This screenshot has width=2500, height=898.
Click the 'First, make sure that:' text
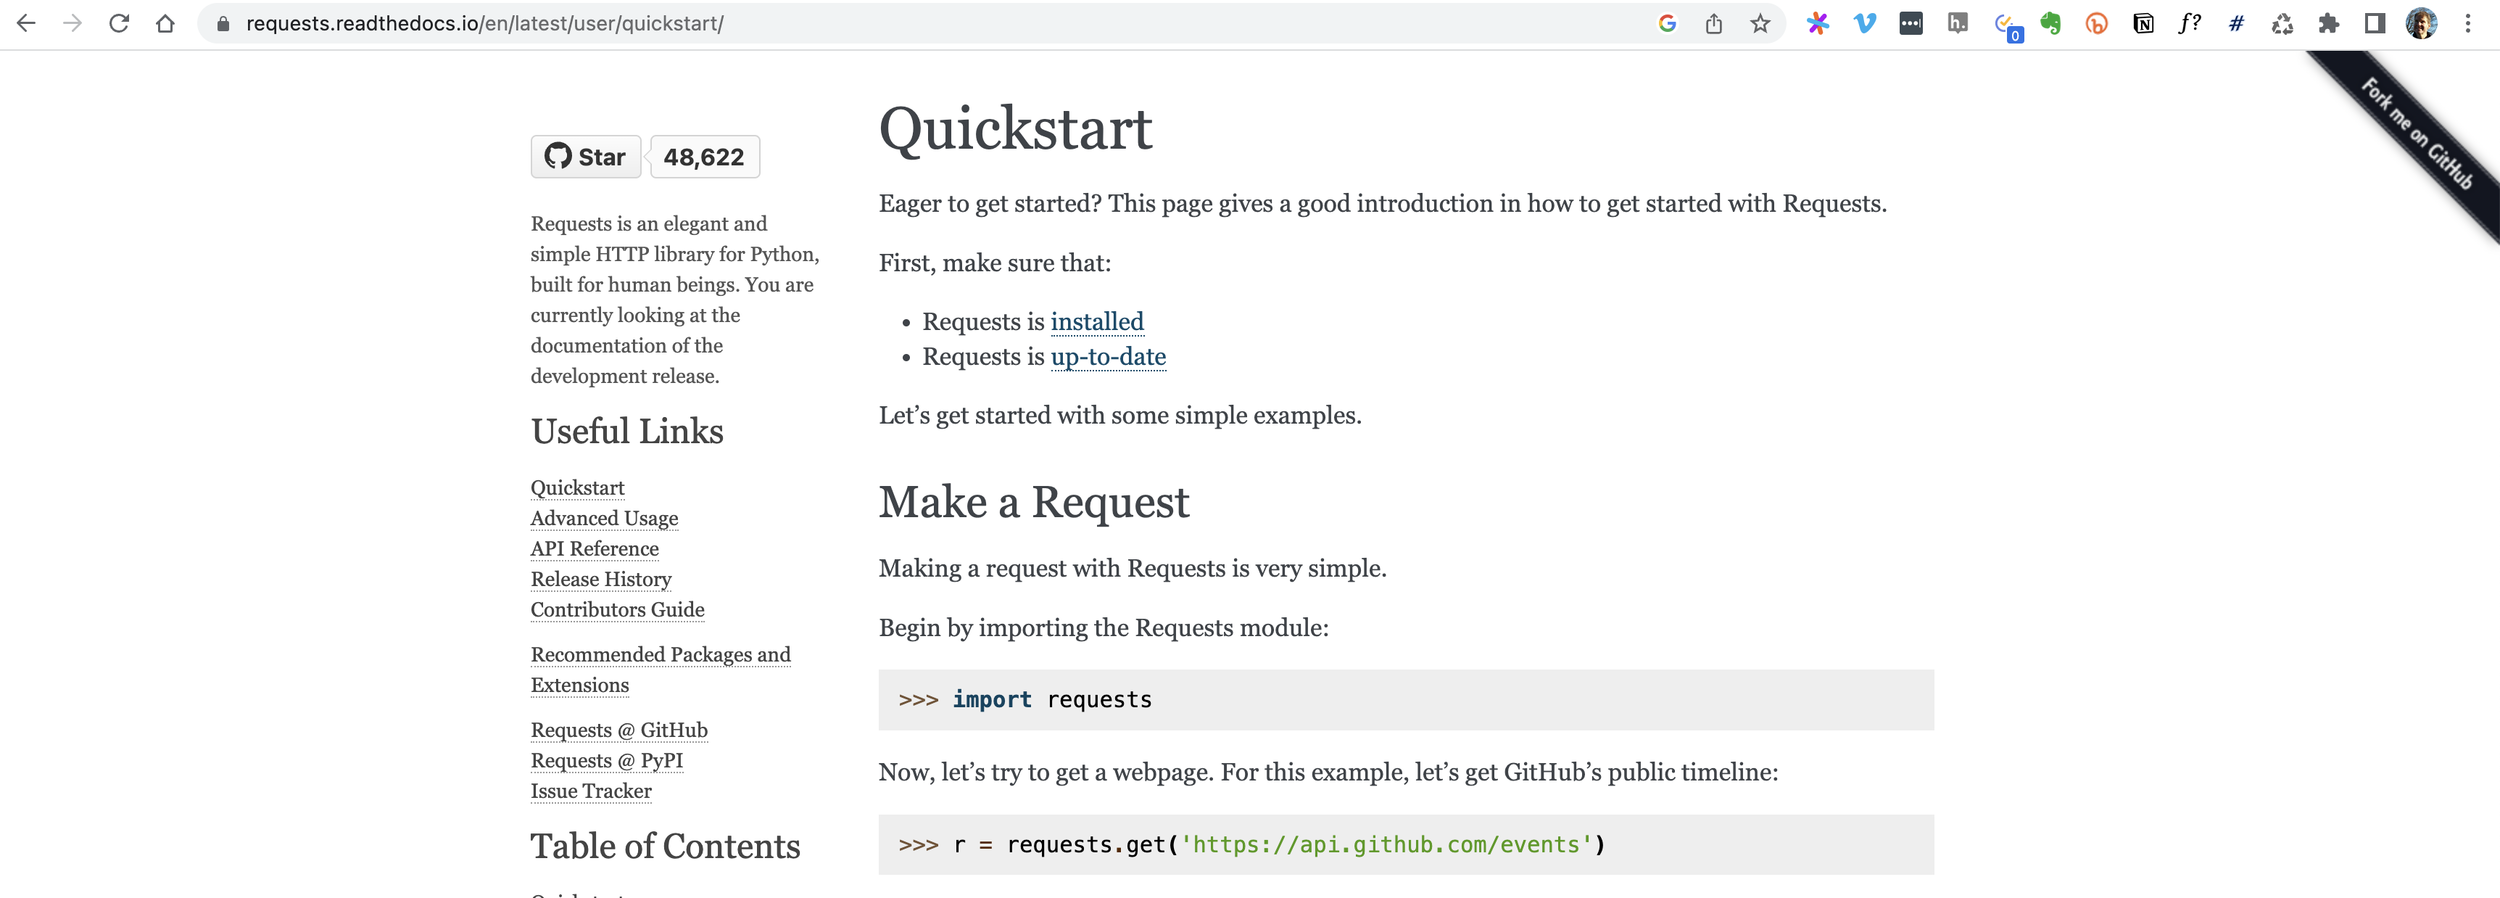pyautogui.click(x=995, y=263)
